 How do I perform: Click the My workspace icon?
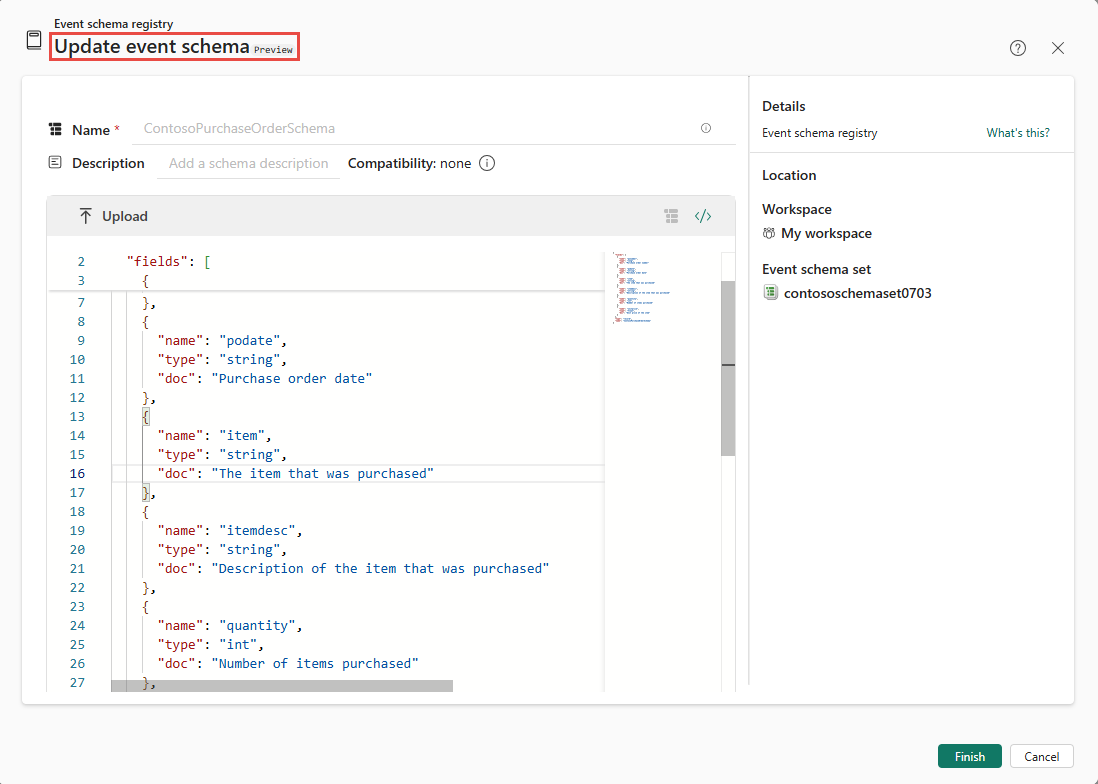[x=769, y=233]
